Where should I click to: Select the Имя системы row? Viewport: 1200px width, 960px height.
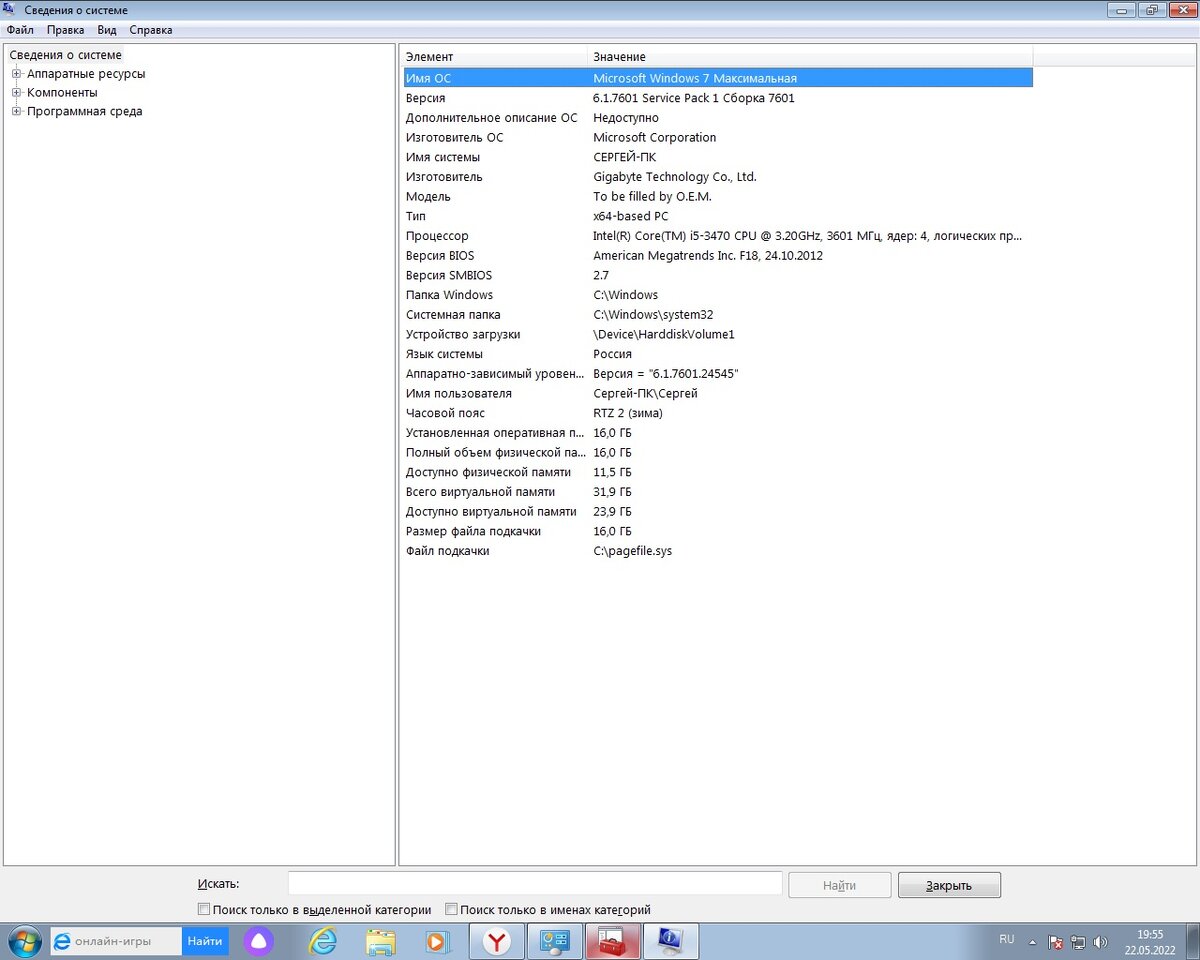click(717, 157)
